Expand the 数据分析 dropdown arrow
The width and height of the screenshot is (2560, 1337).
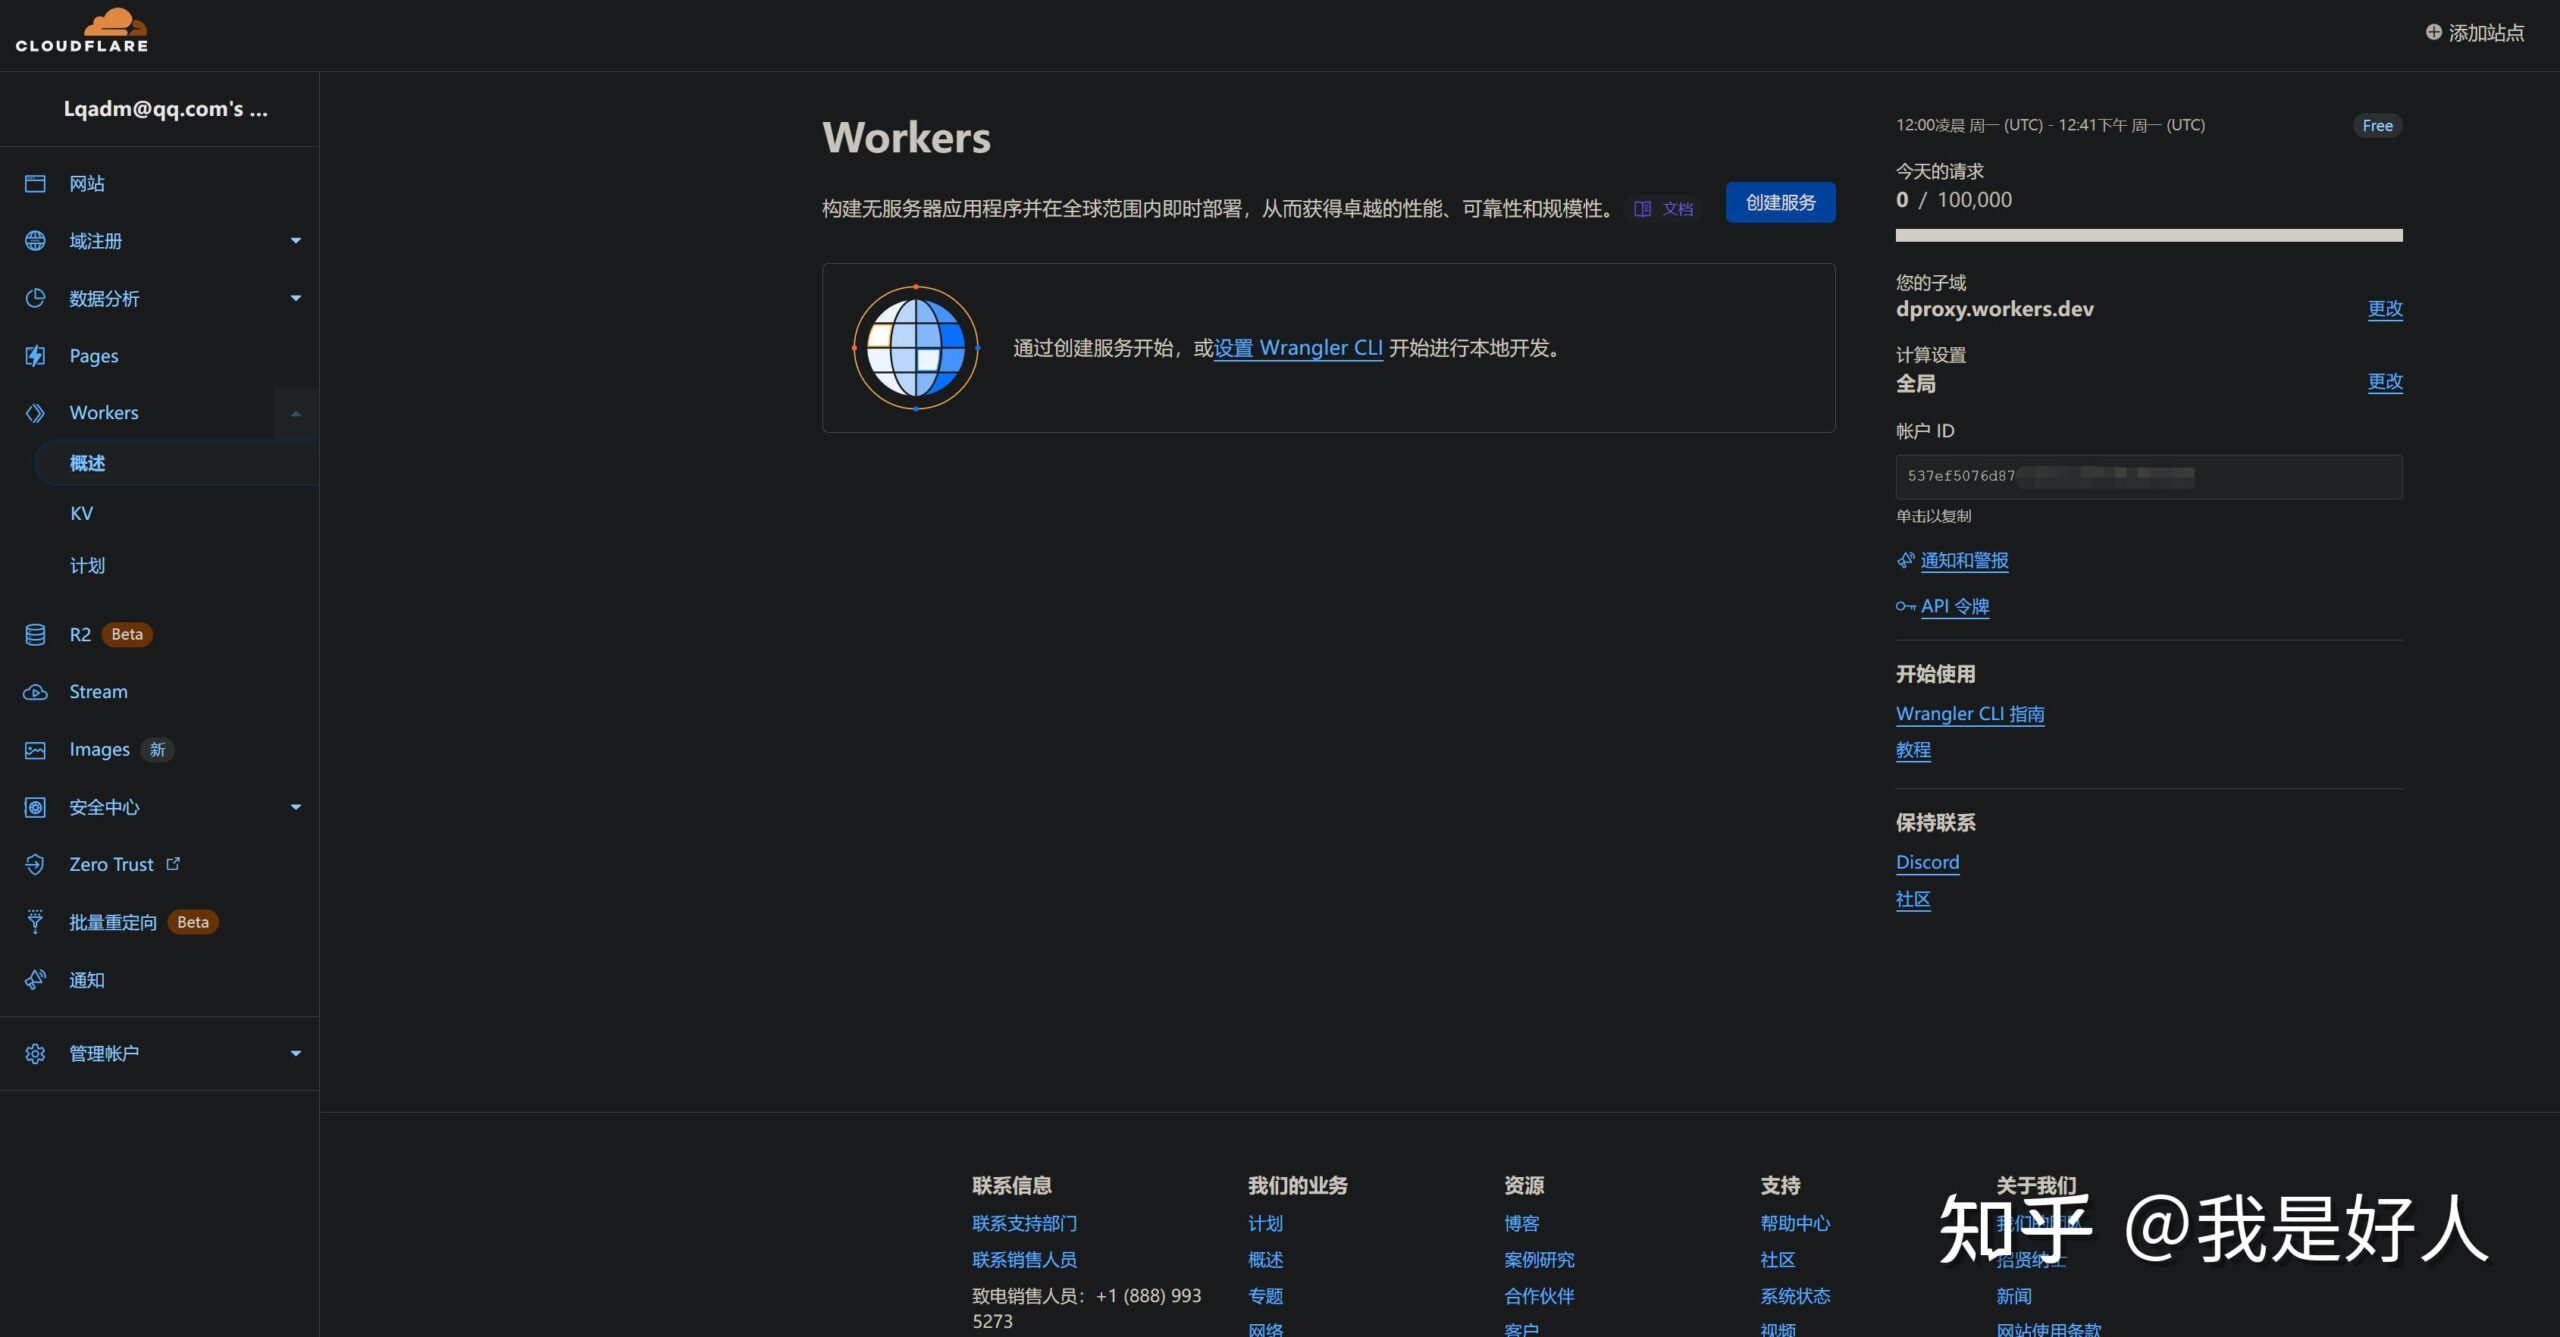[x=296, y=298]
